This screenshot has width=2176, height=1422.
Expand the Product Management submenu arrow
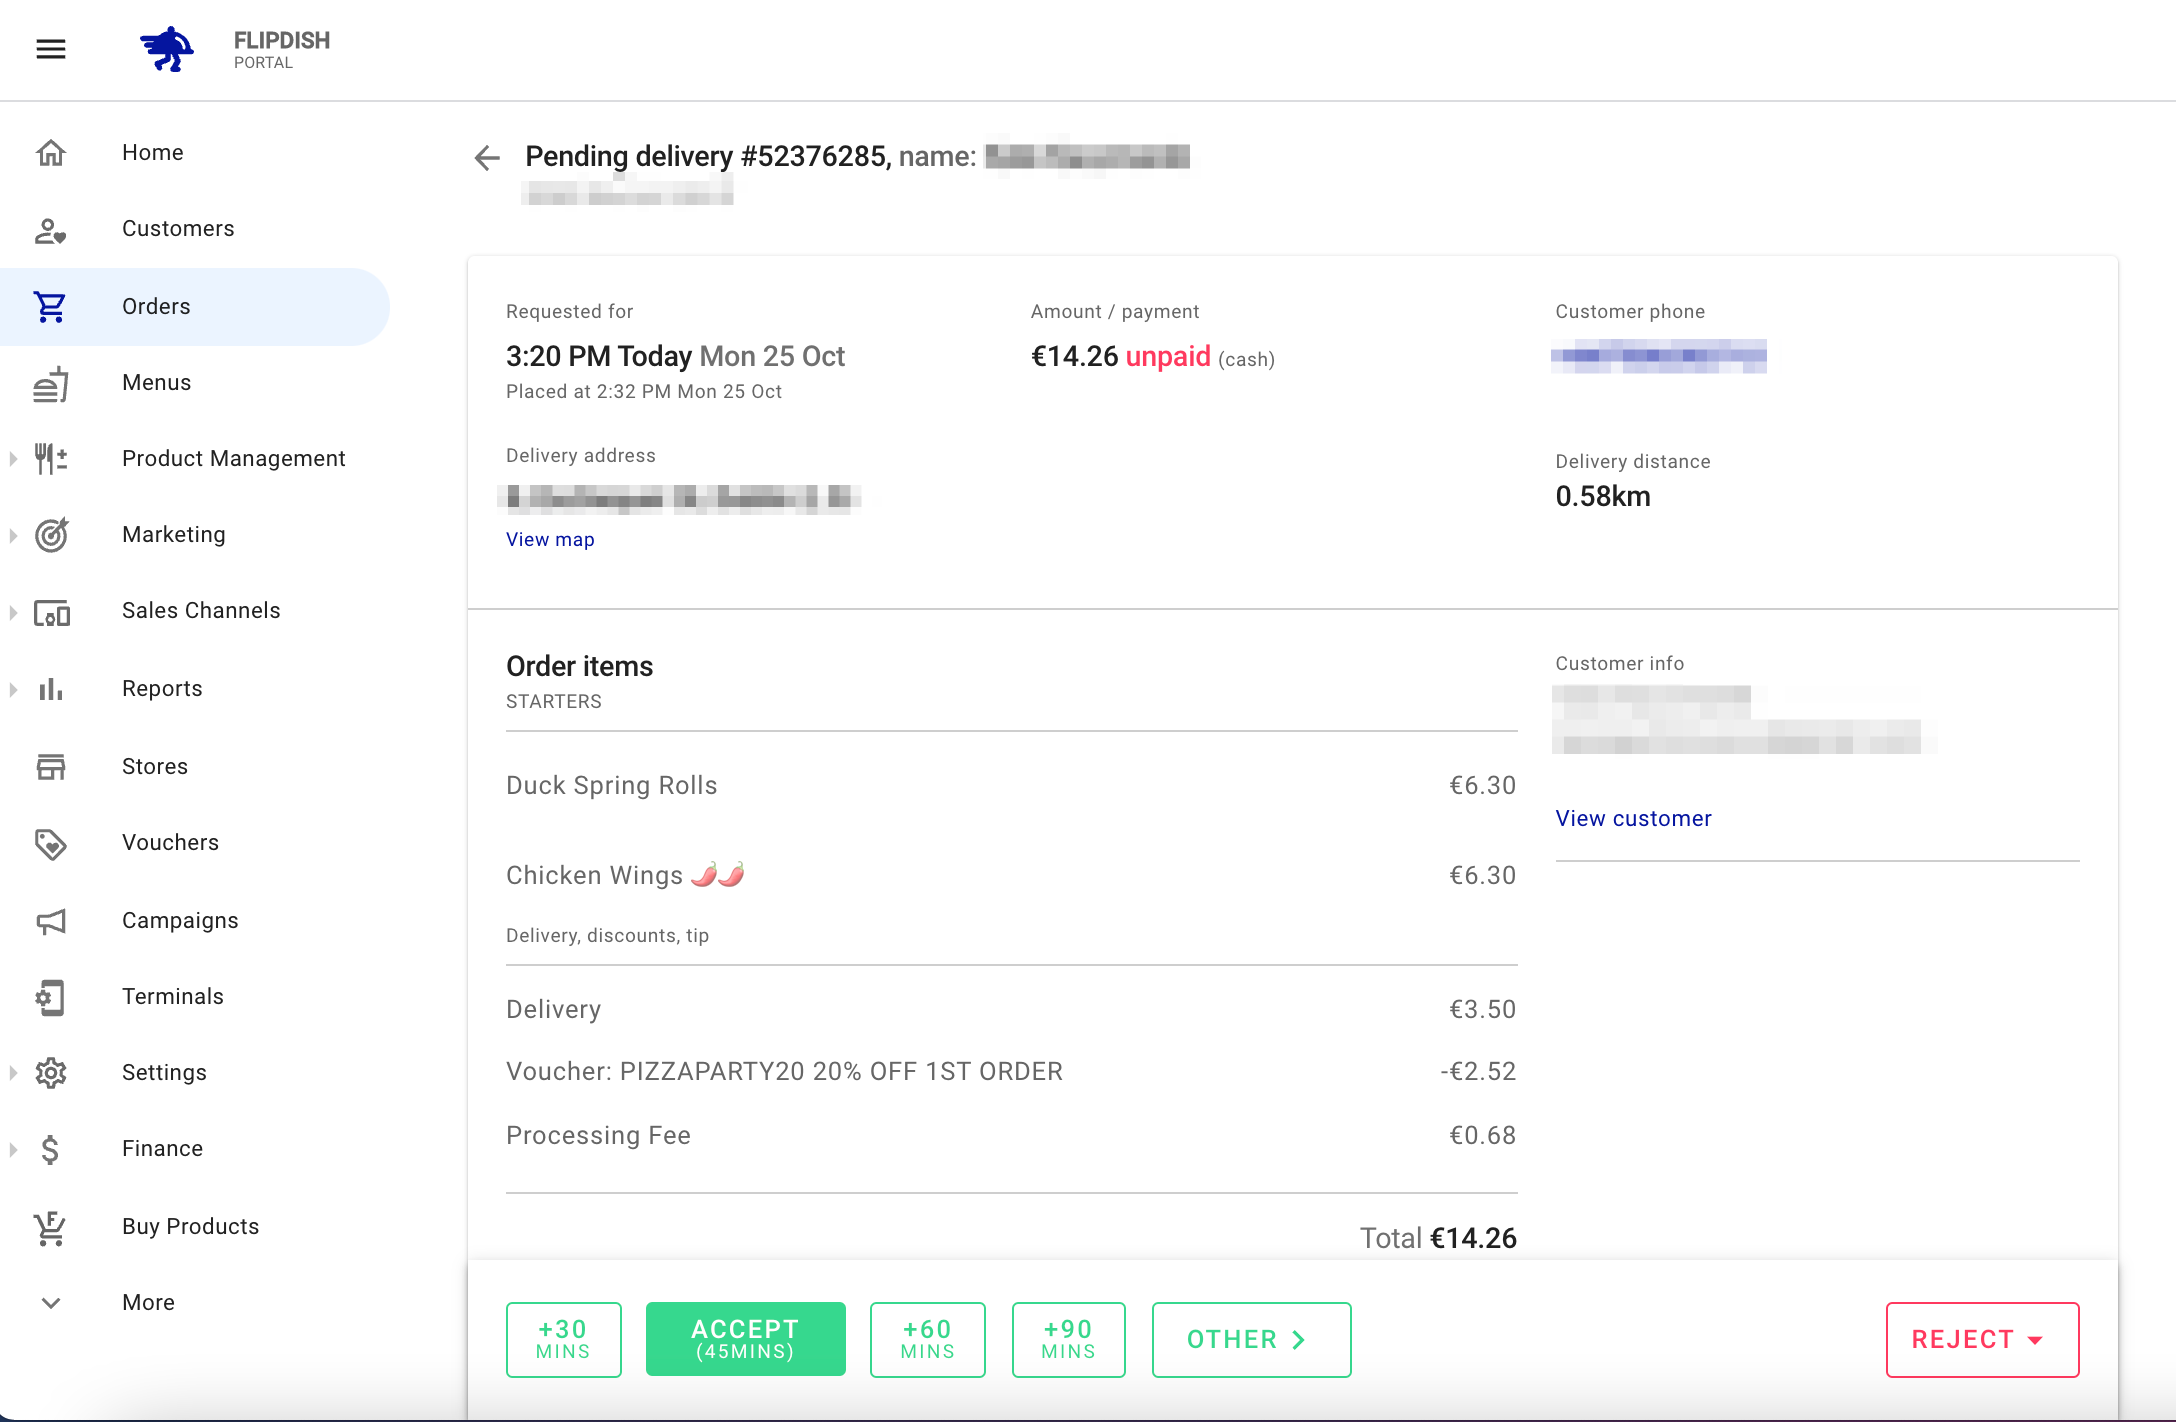[x=13, y=459]
